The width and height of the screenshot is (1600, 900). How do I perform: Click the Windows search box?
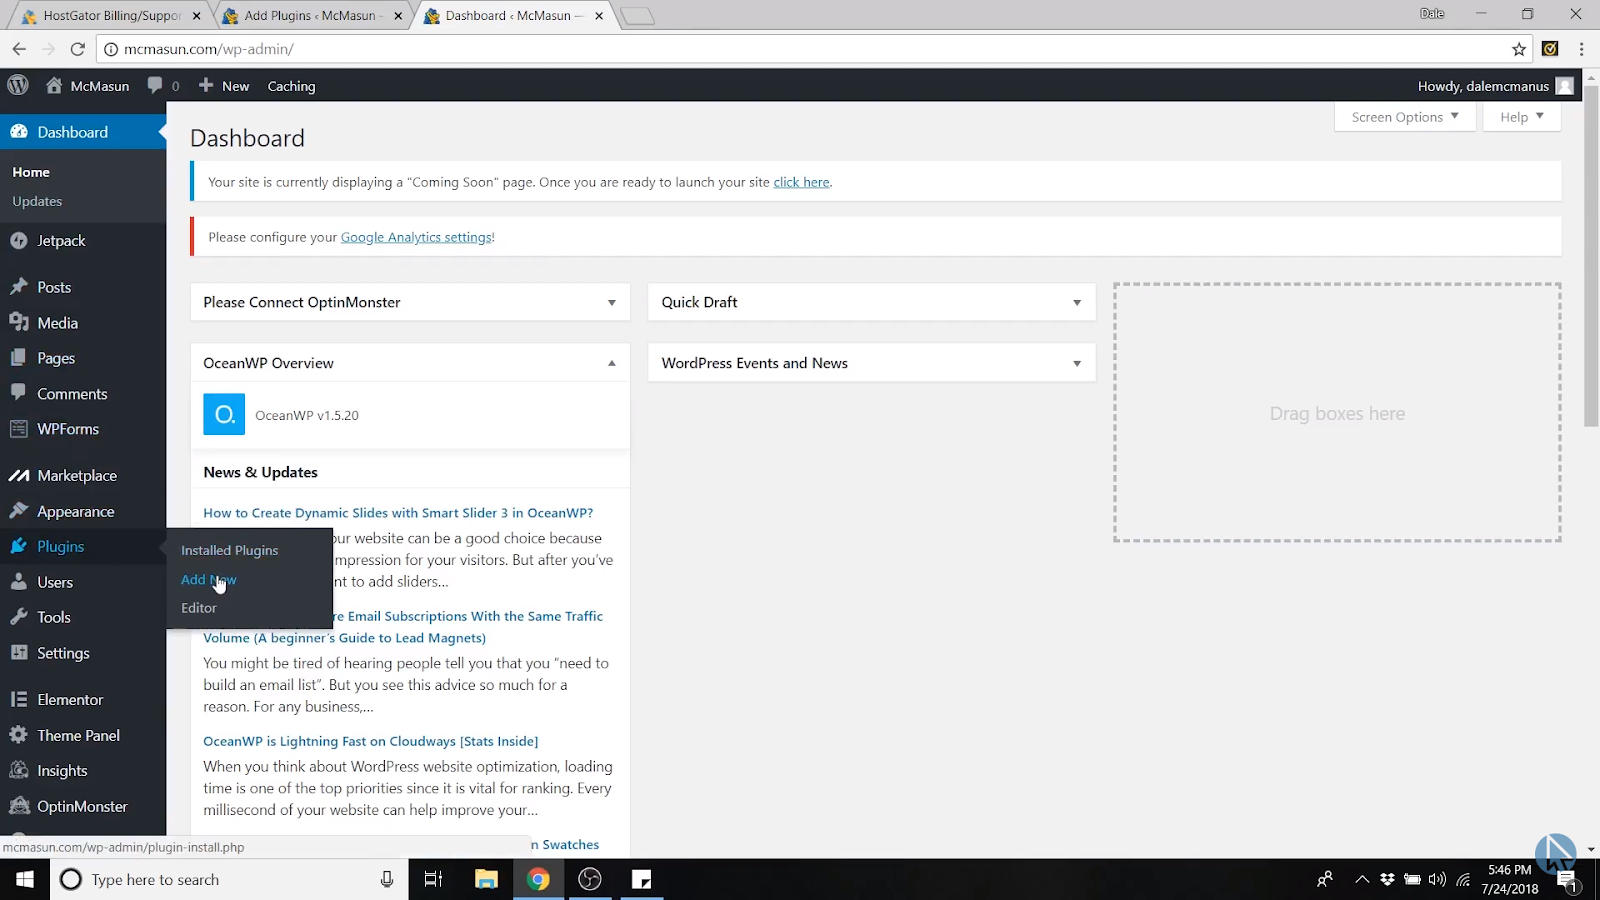click(229, 879)
